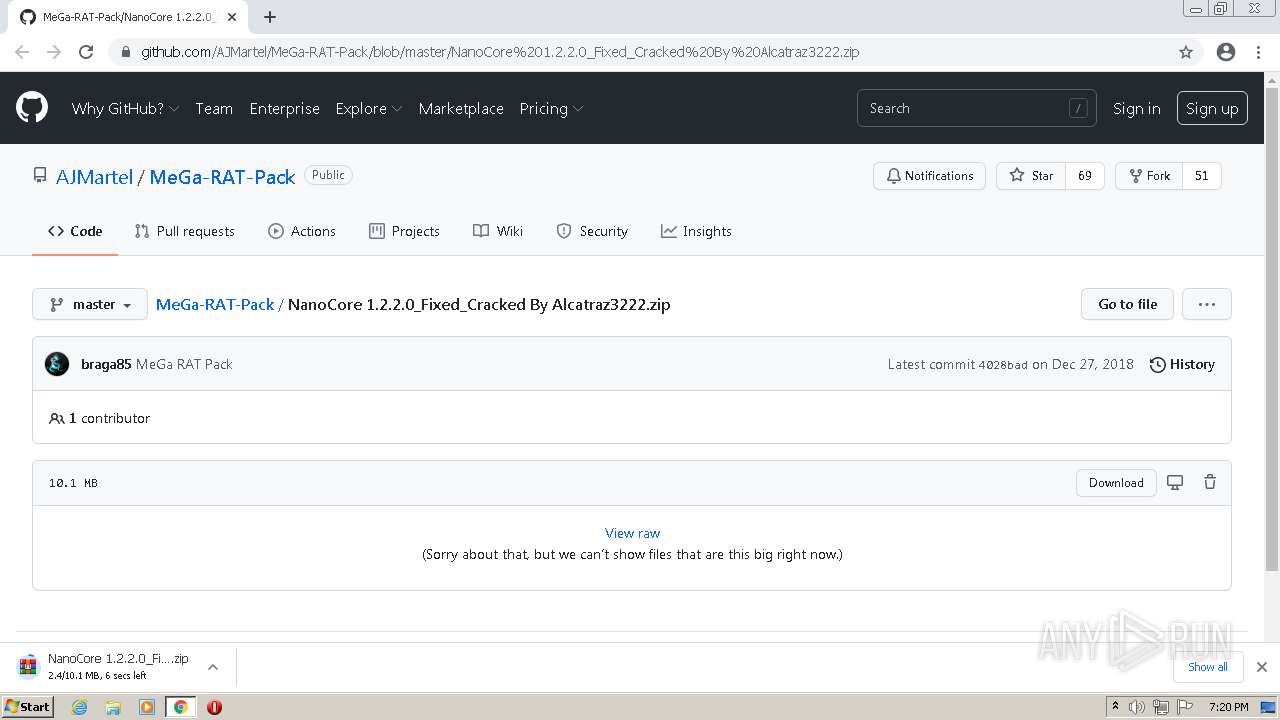Open download item options chevron
The width and height of the screenshot is (1280, 720).
(x=213, y=667)
